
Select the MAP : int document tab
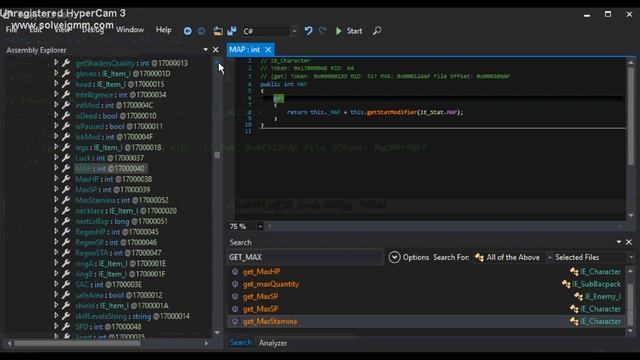(x=245, y=50)
